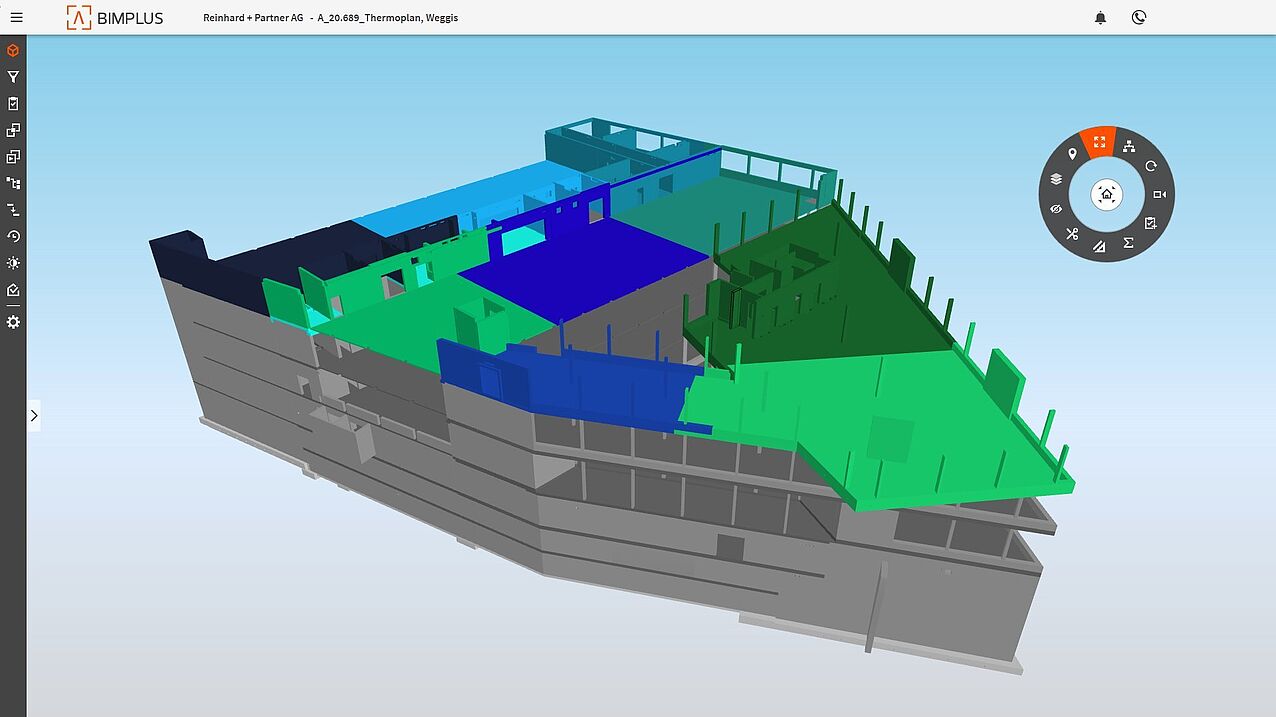Open the overlapping squares plus sidebar icon
The image size is (1276, 717).
[13, 130]
